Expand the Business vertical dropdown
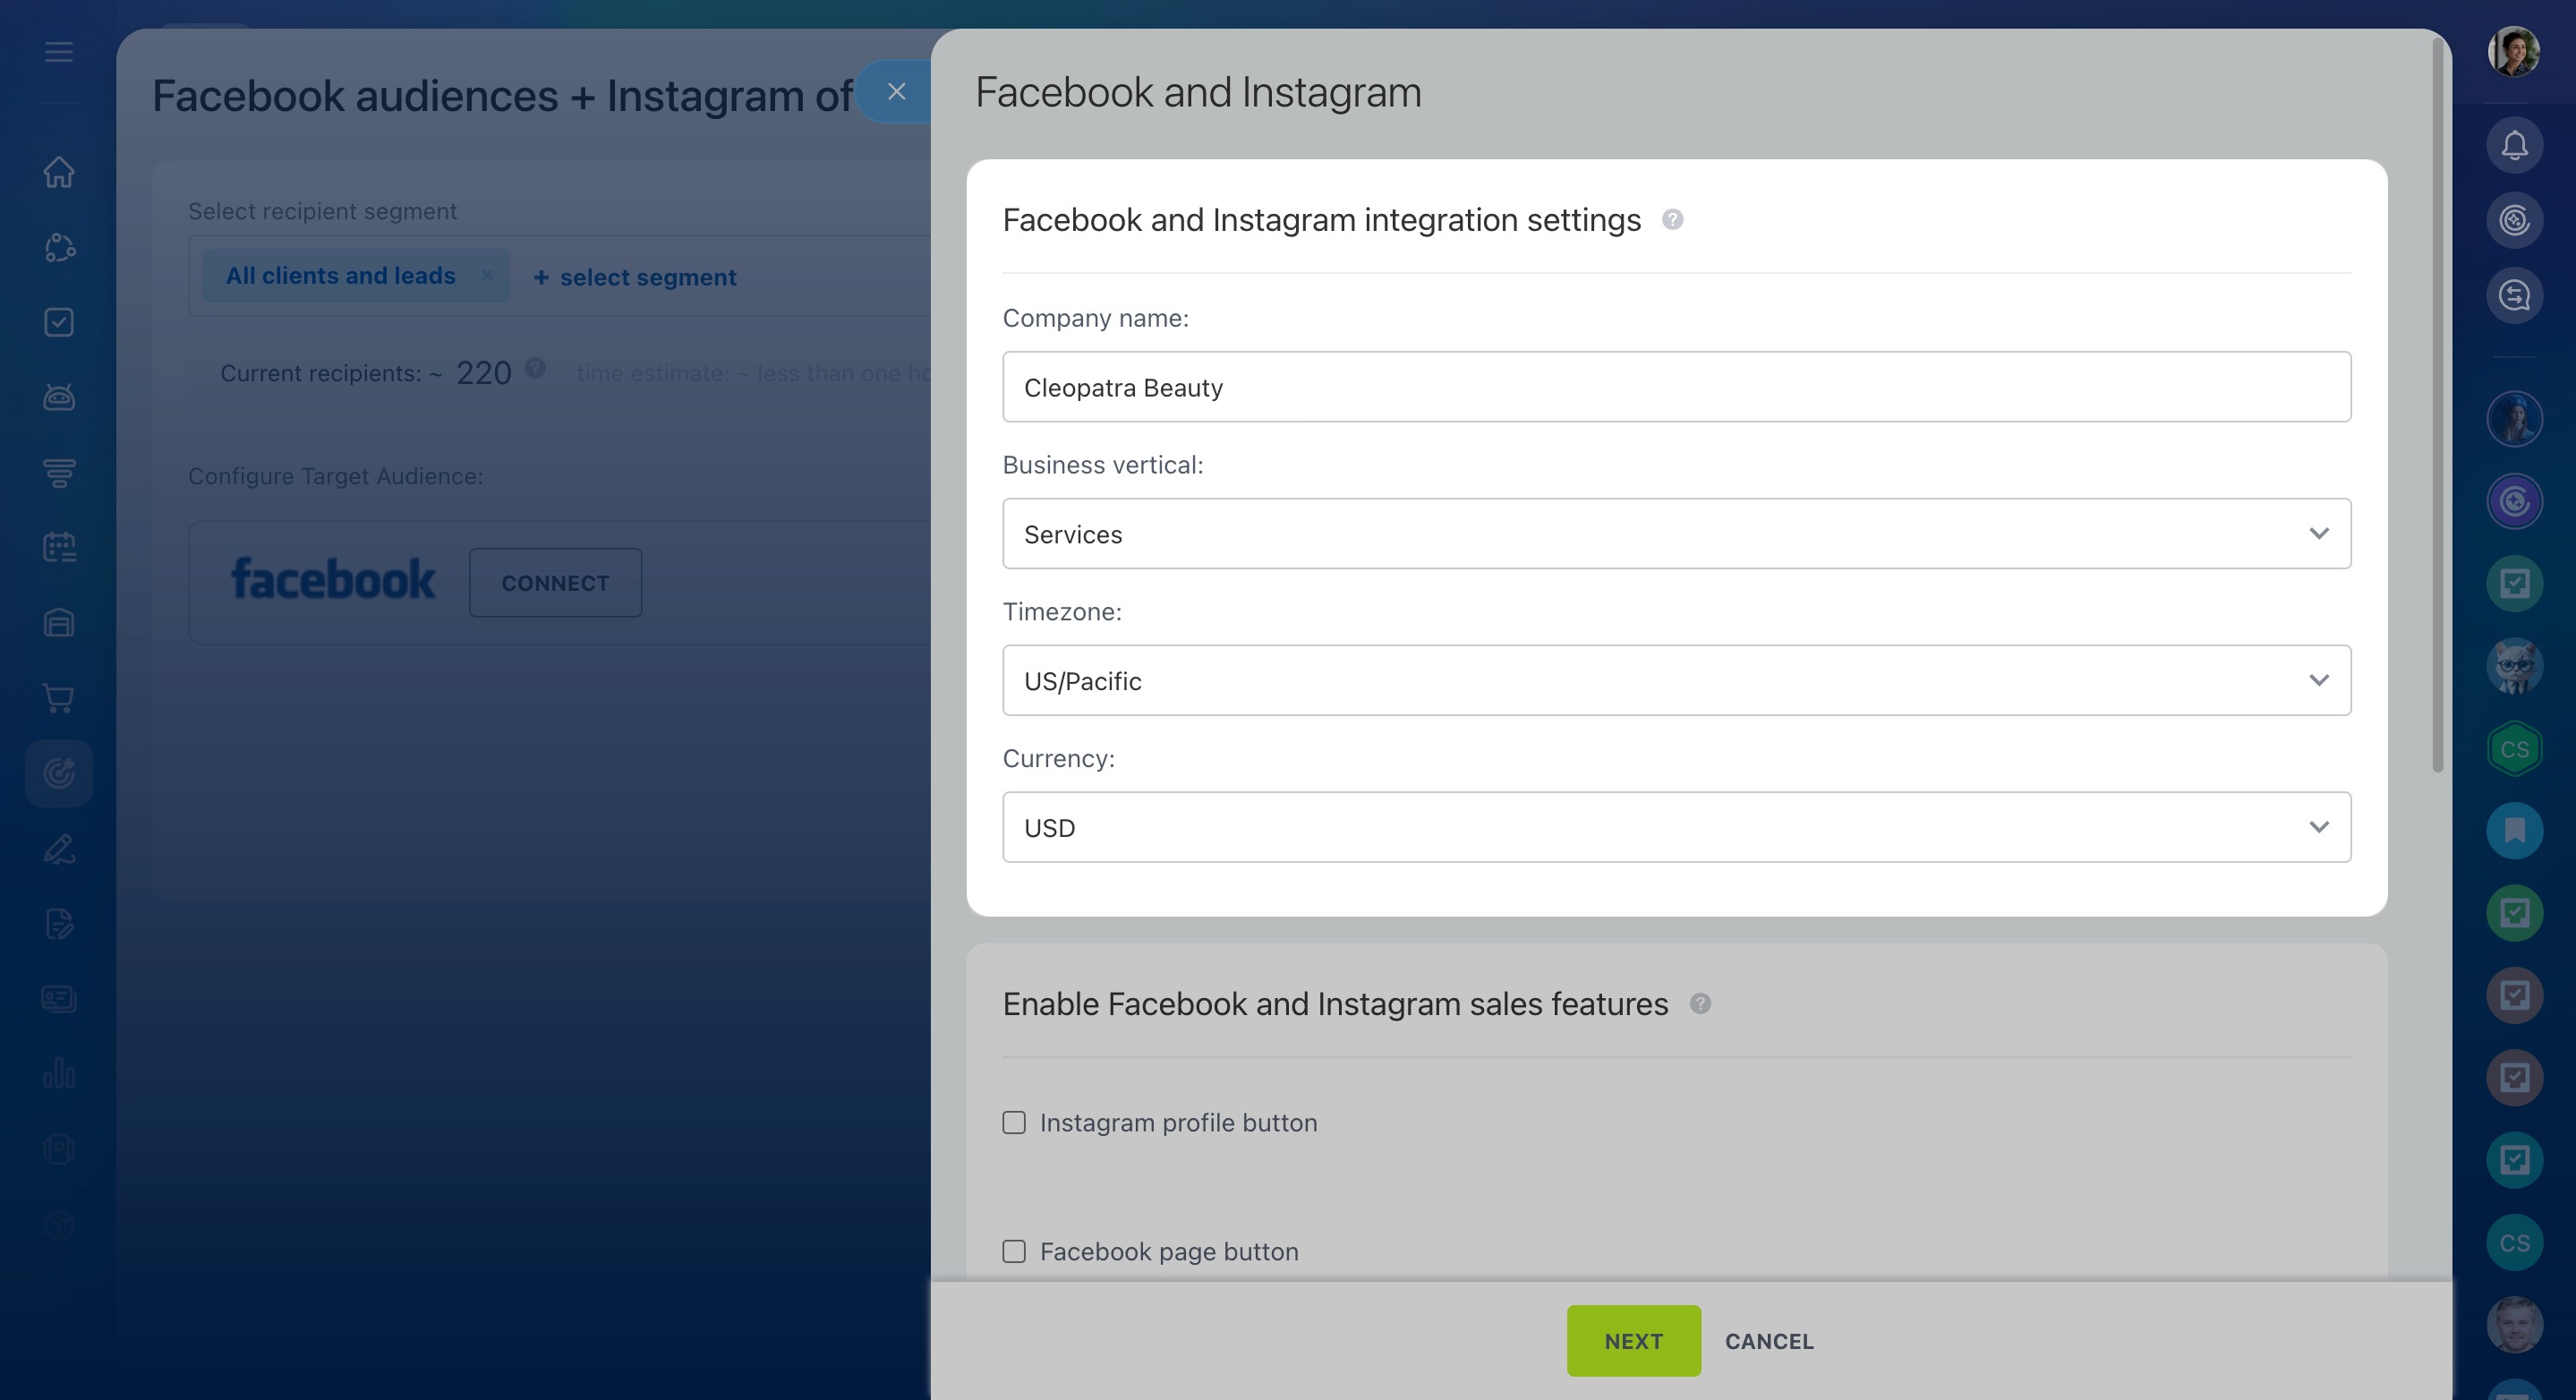This screenshot has width=2576, height=1400. [x=1676, y=534]
